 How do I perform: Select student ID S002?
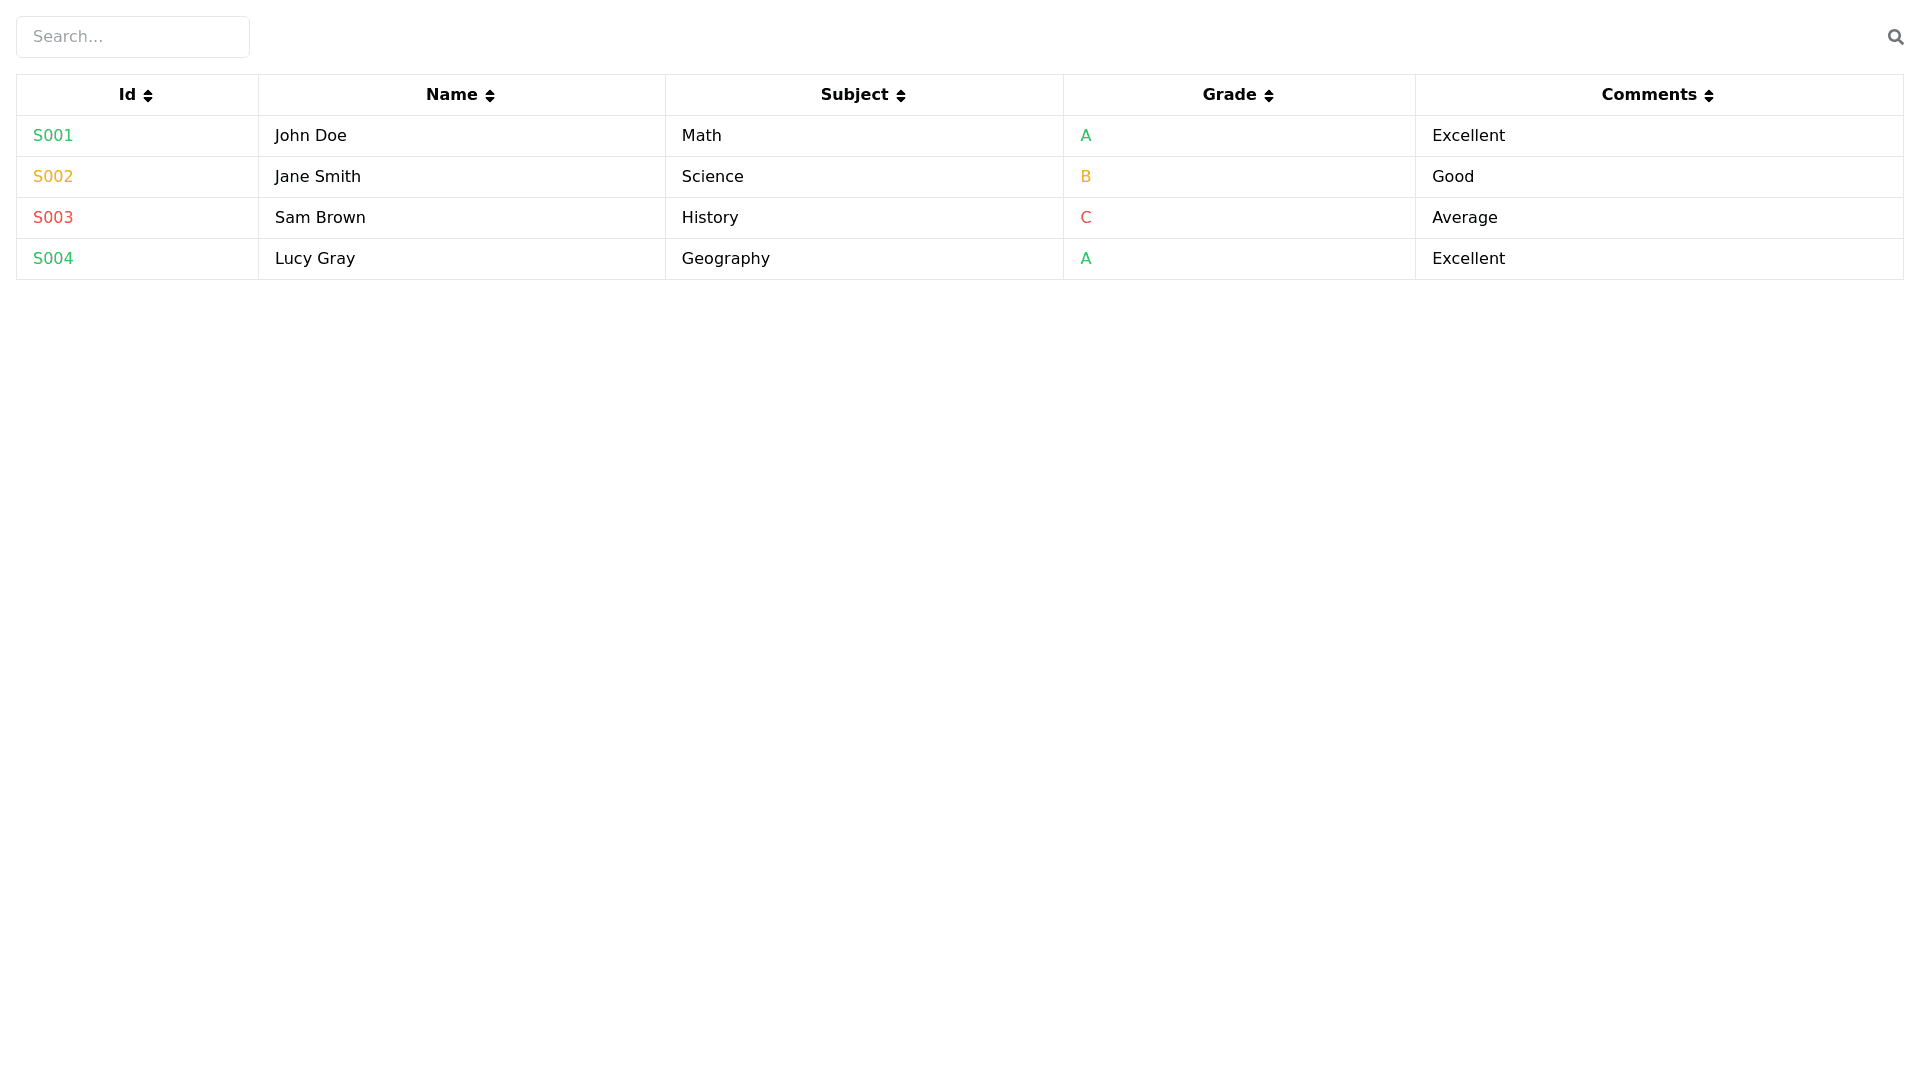pos(53,177)
